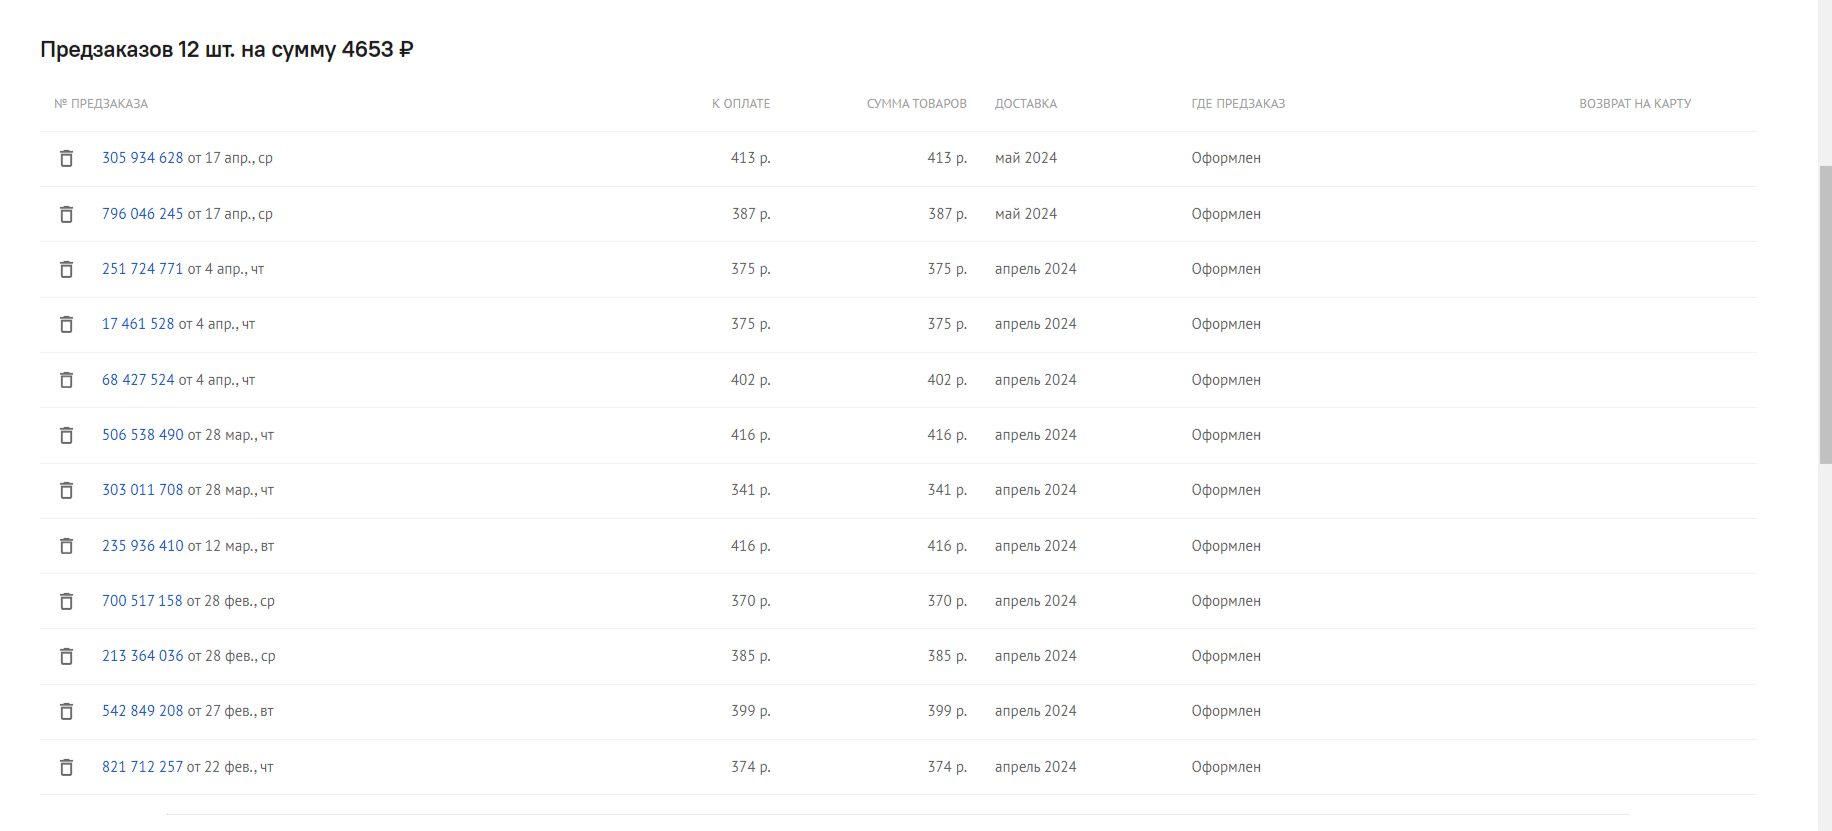The width and height of the screenshot is (1832, 831).
Task: Click trash icon for preorder 506 538 490
Action: 66,435
